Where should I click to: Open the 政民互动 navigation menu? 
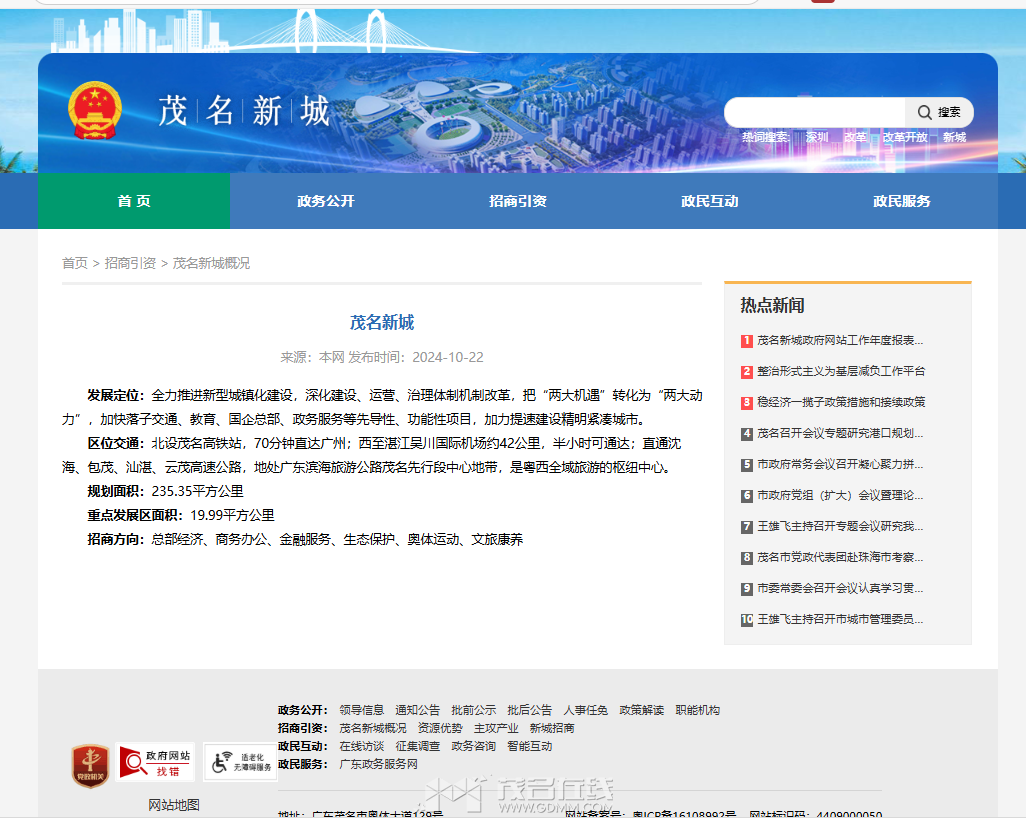(710, 201)
